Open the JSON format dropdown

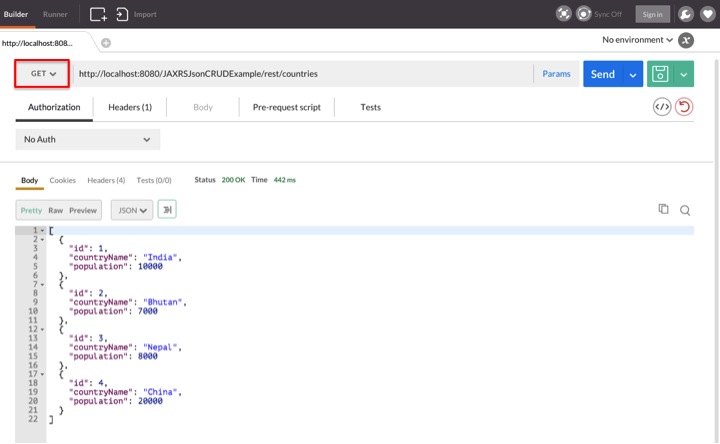click(x=132, y=210)
